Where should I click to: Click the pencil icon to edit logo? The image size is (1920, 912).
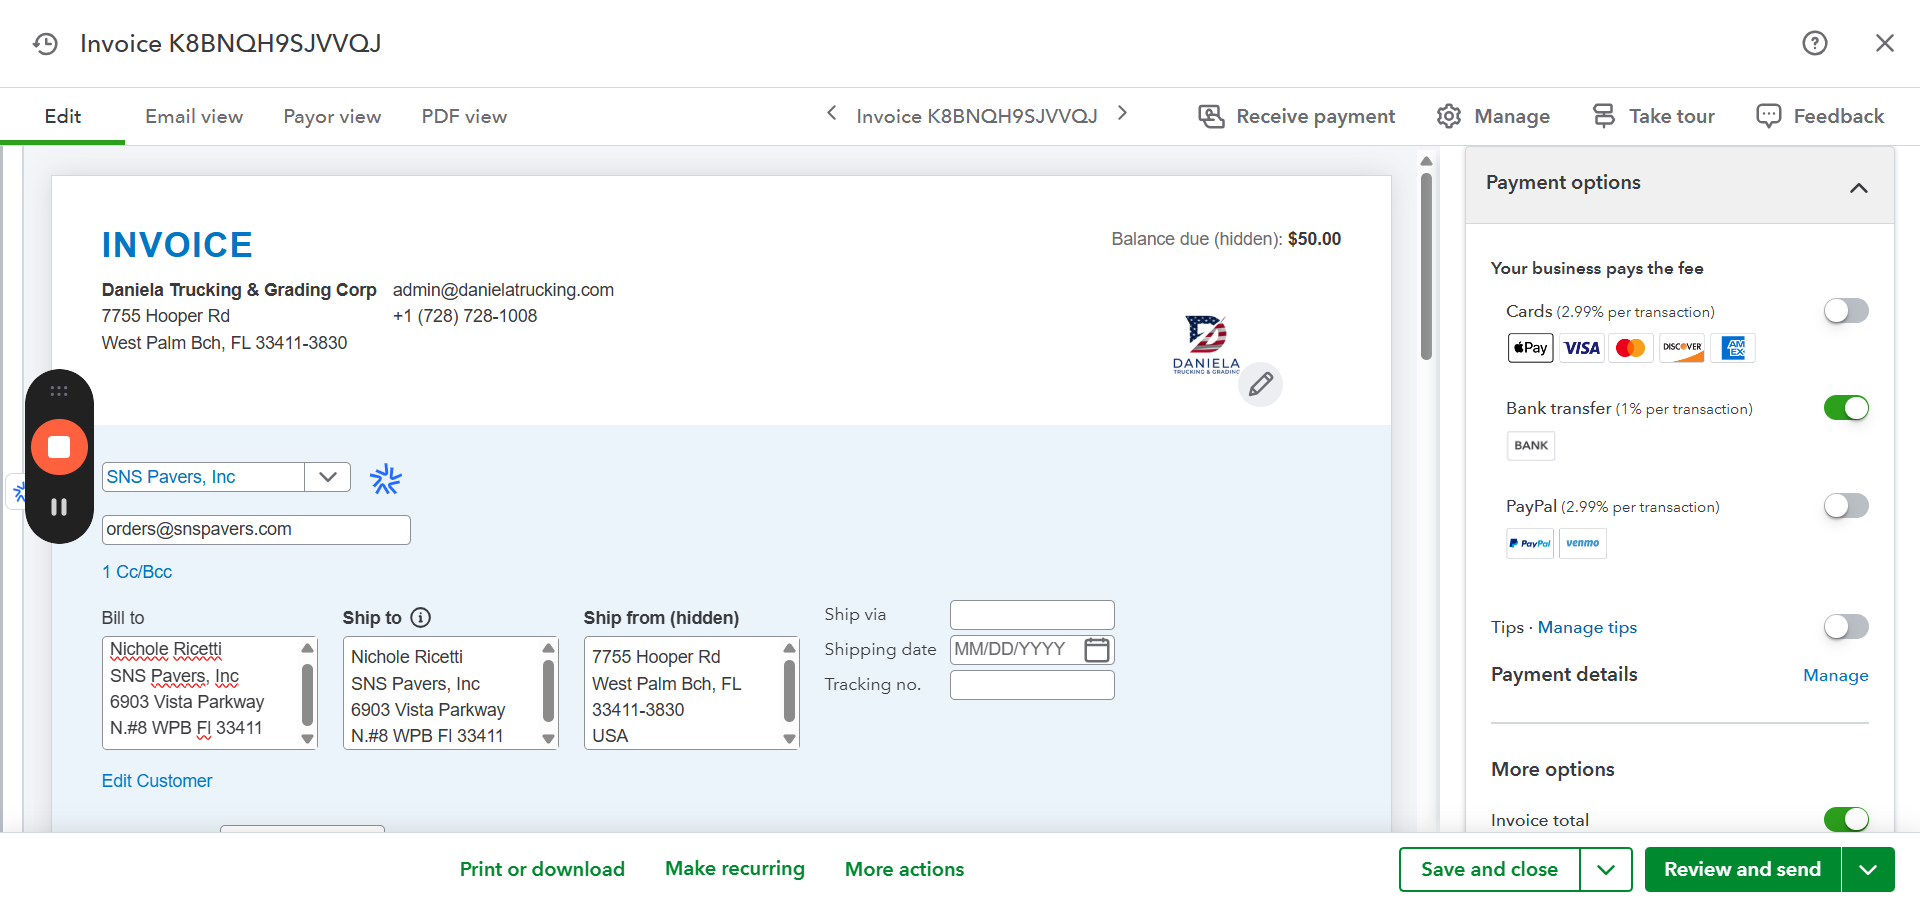coord(1260,384)
